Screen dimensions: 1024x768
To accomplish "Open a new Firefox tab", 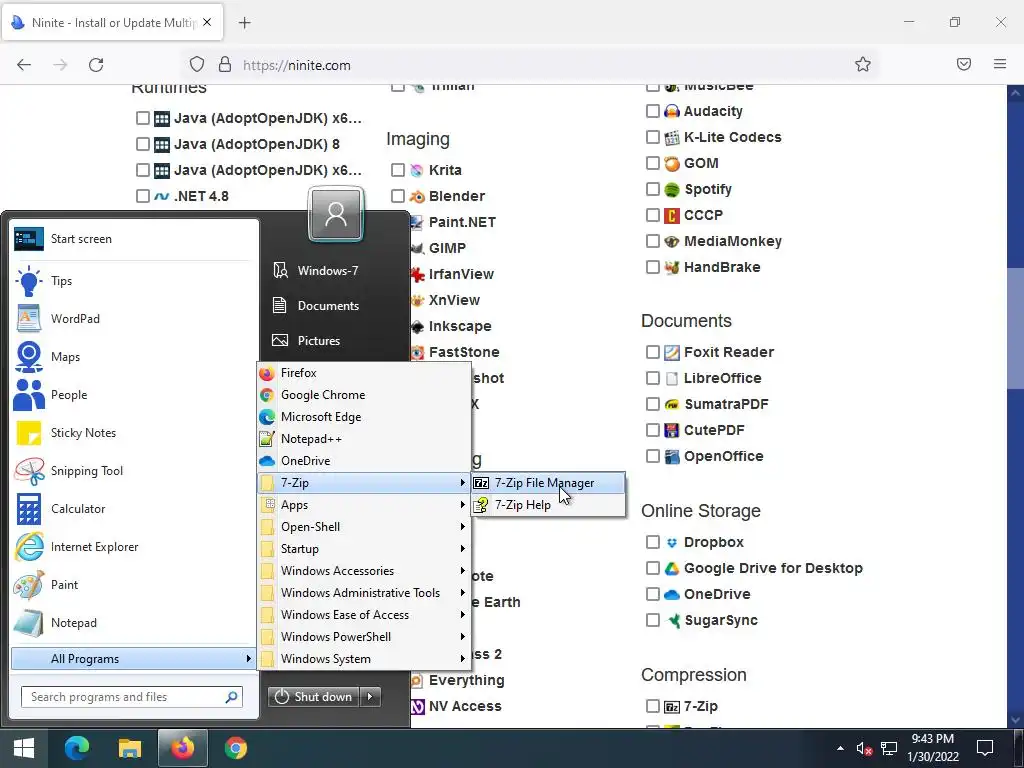I will click(245, 23).
